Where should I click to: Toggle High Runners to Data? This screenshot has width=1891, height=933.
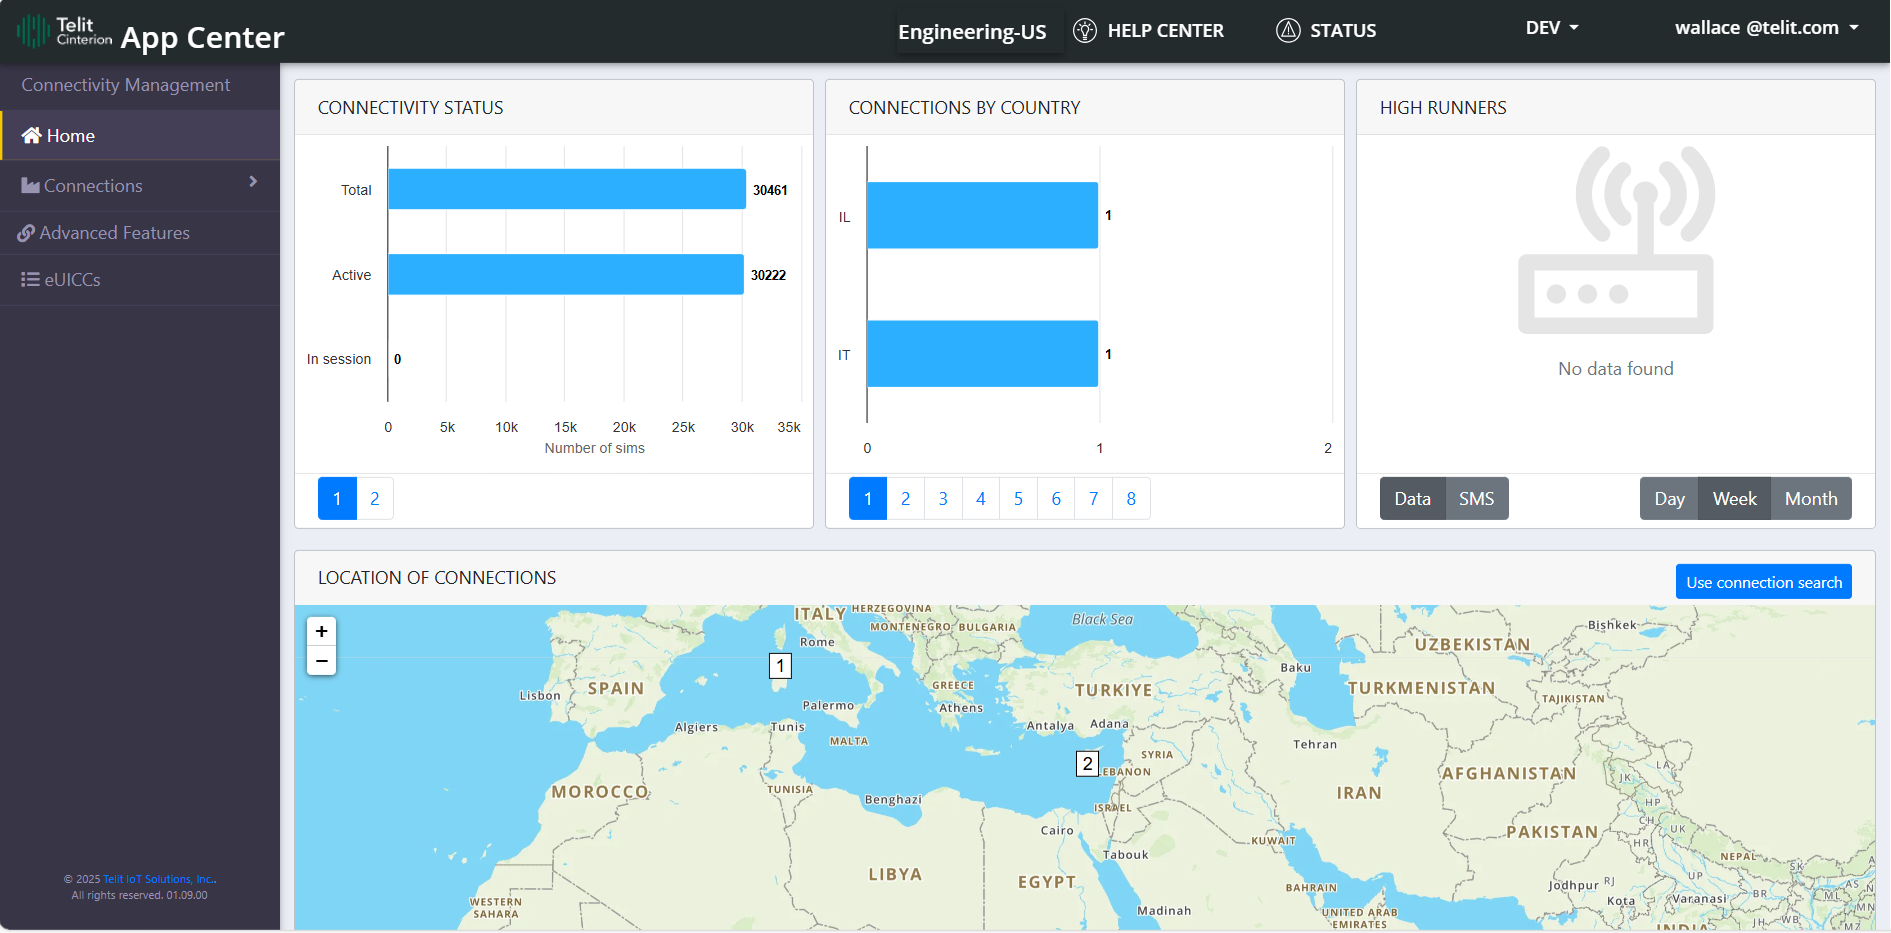pyautogui.click(x=1412, y=499)
